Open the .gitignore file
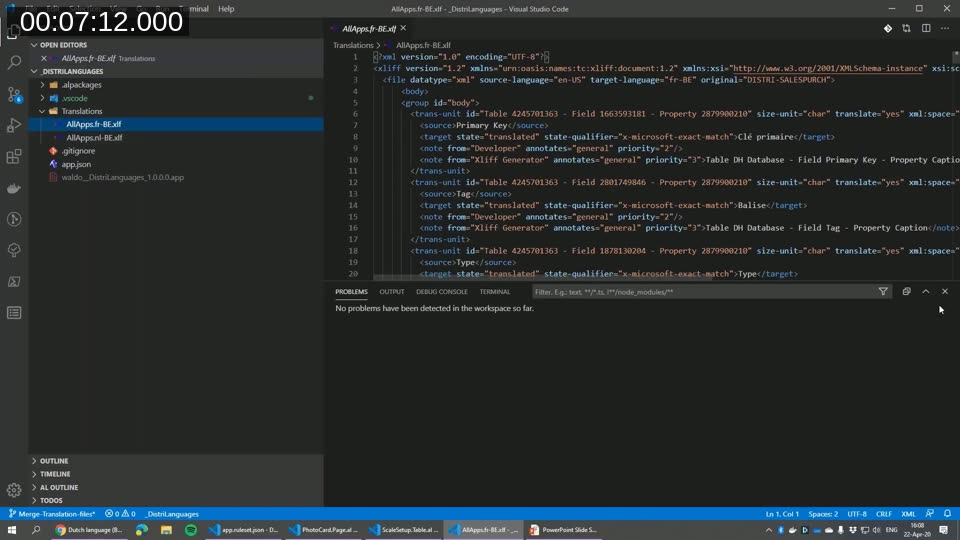 [78, 151]
